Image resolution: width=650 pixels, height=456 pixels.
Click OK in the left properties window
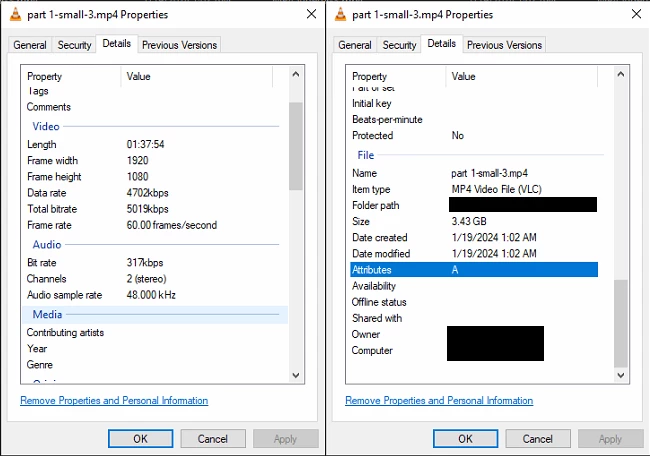click(x=141, y=439)
